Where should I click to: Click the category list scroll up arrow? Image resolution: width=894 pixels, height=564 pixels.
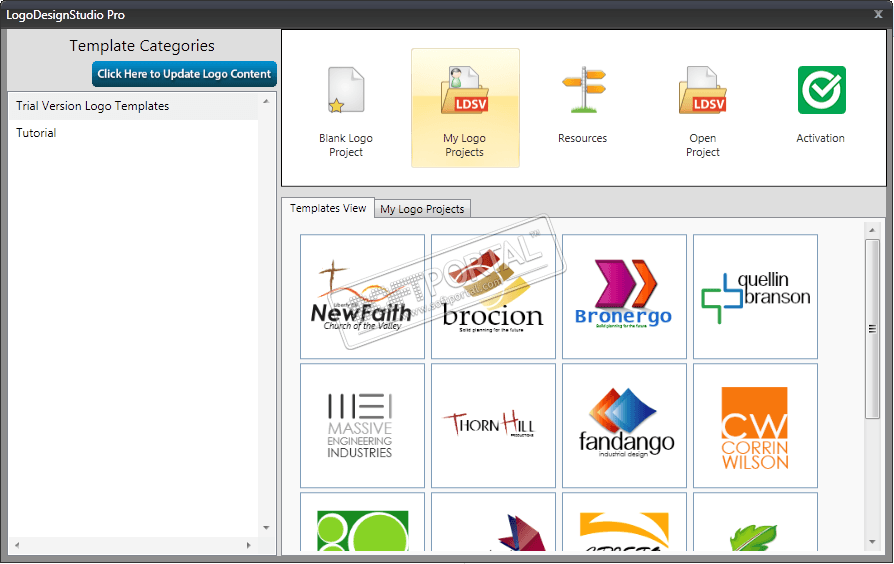click(x=266, y=102)
